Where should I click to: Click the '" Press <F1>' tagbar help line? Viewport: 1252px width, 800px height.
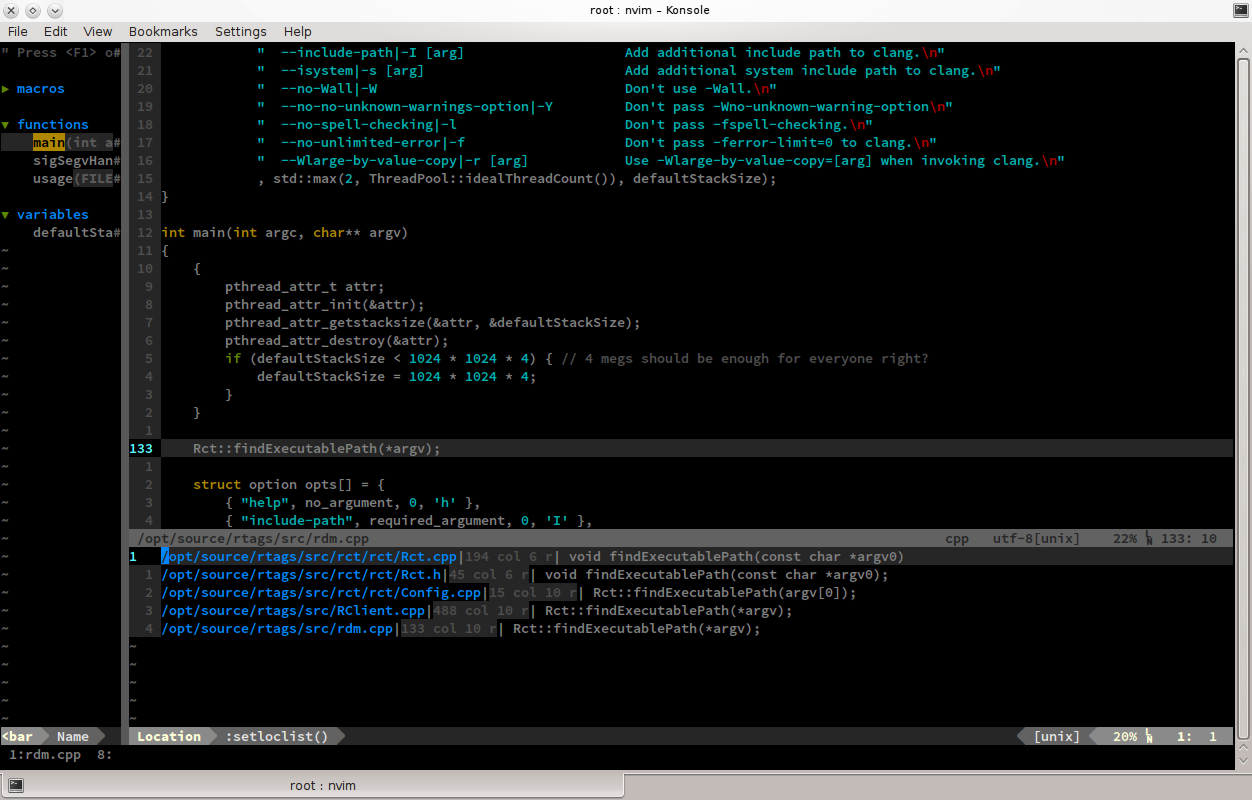(x=61, y=53)
